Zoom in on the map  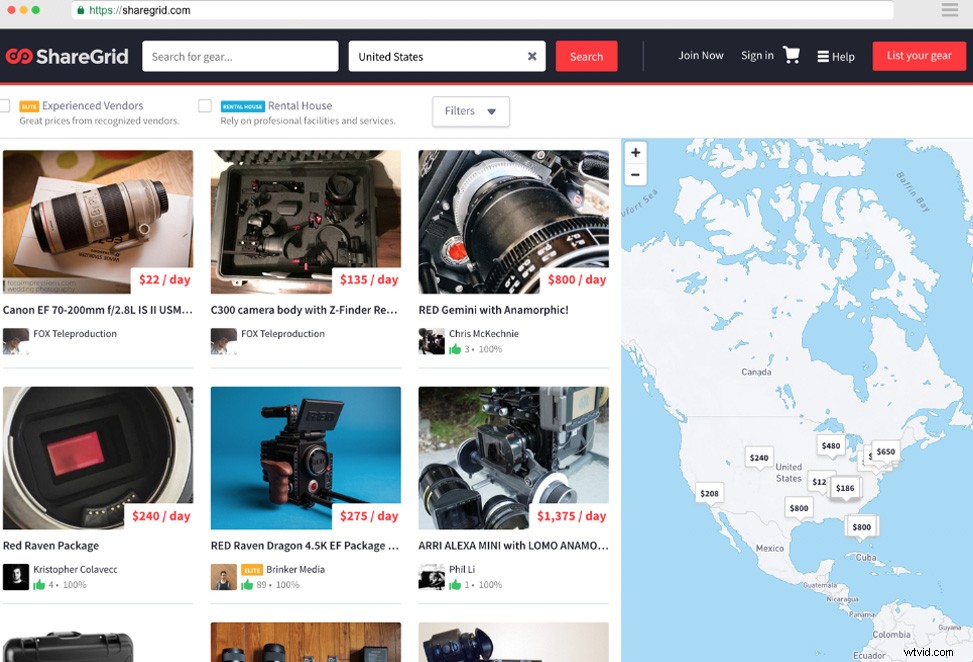[635, 152]
